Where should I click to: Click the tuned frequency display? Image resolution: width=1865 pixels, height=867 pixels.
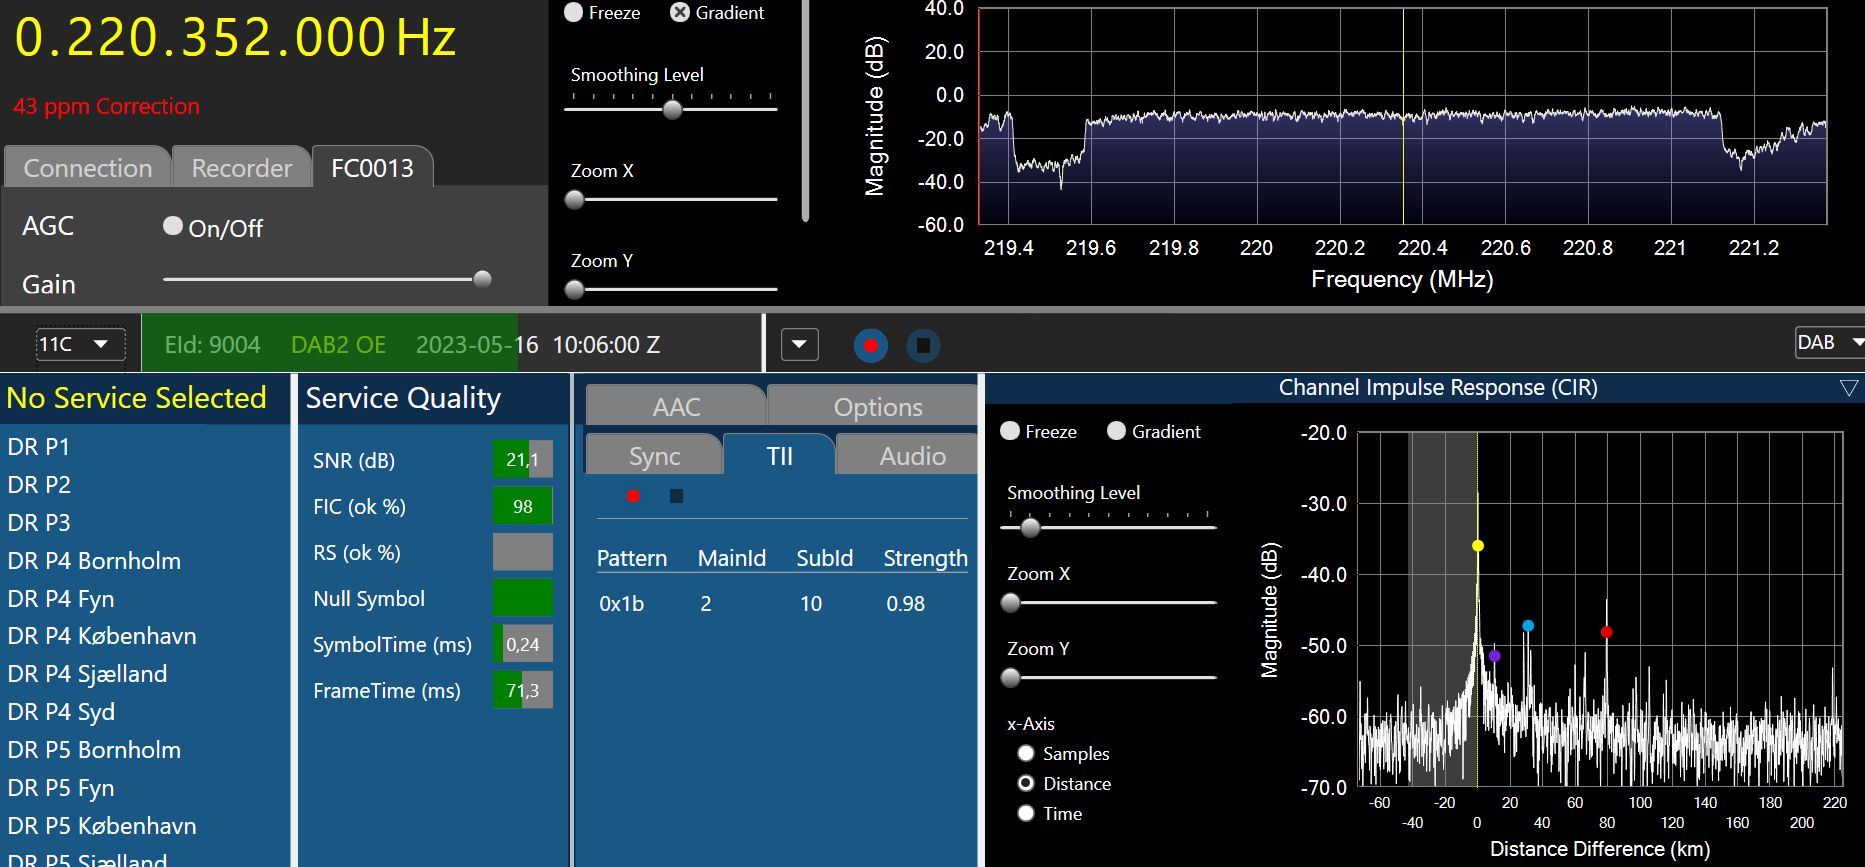[x=235, y=38]
